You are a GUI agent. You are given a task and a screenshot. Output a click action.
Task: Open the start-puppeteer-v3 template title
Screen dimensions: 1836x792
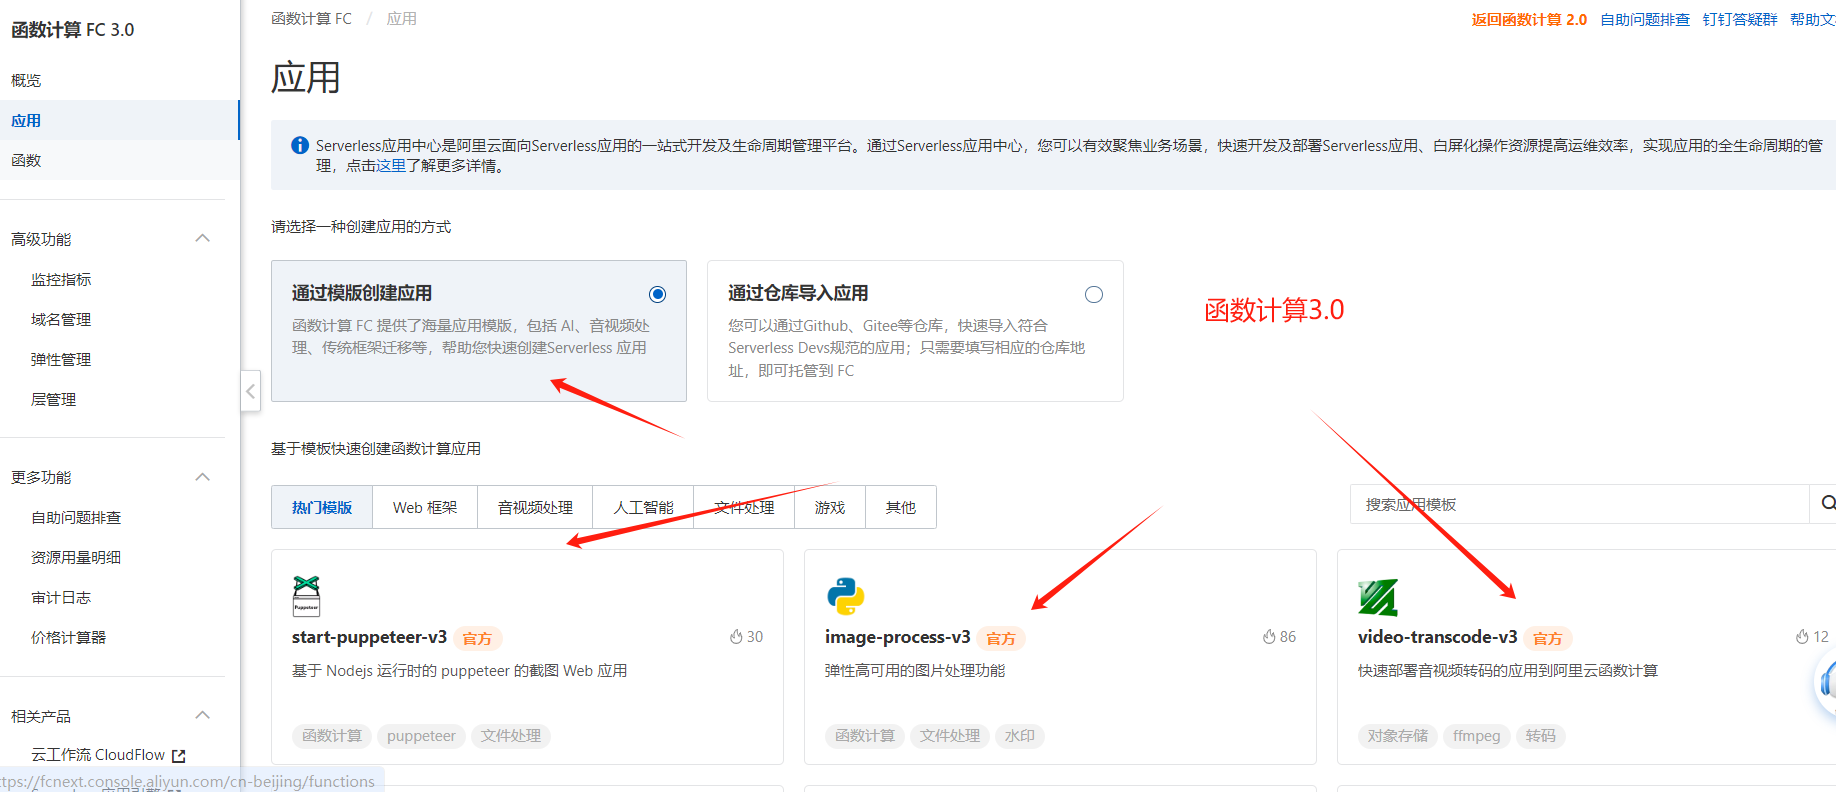pos(369,637)
